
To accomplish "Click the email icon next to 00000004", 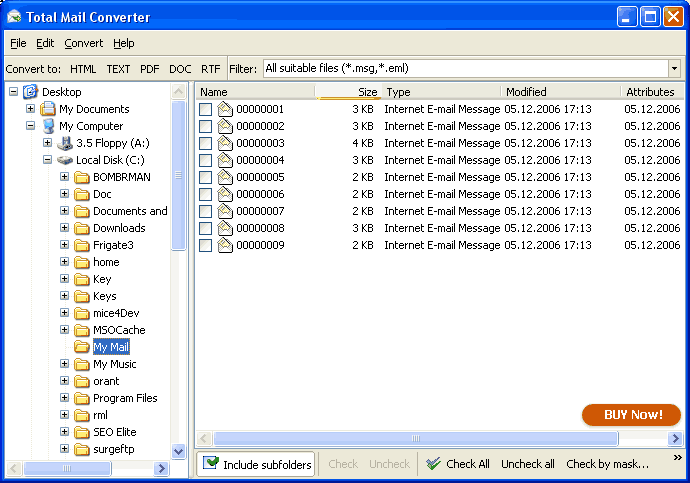I will [x=225, y=160].
